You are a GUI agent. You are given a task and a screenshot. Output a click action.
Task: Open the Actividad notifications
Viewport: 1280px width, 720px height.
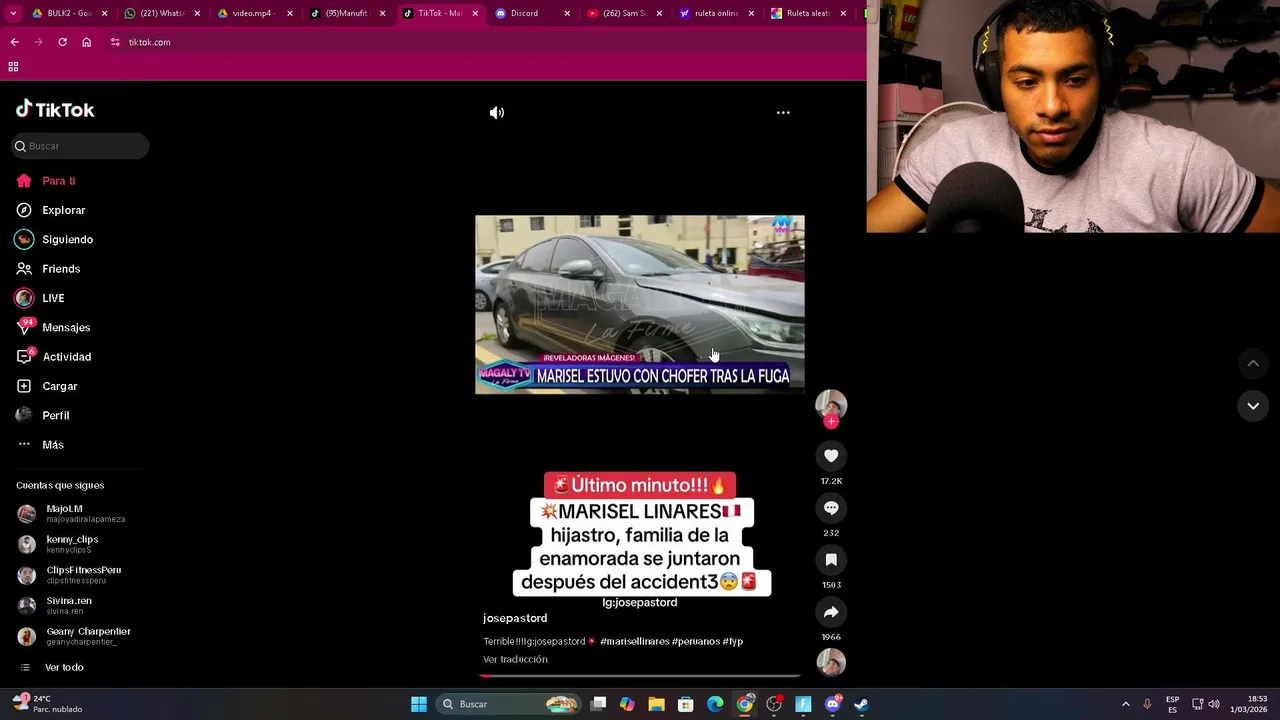54,357
